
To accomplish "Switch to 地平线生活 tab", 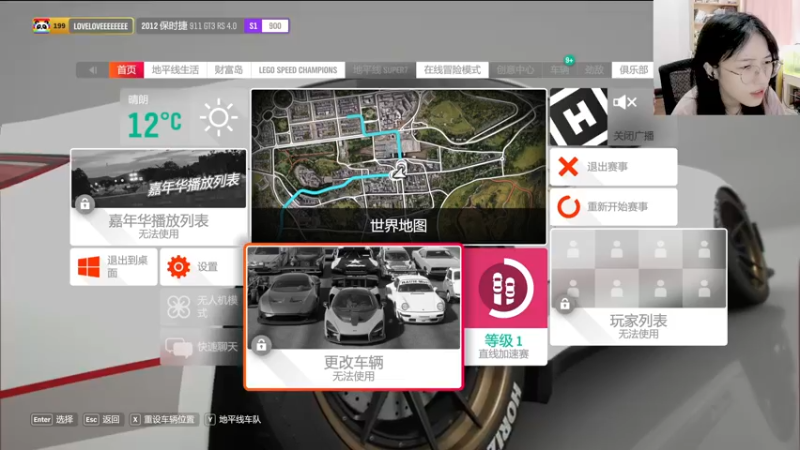I will coord(175,70).
